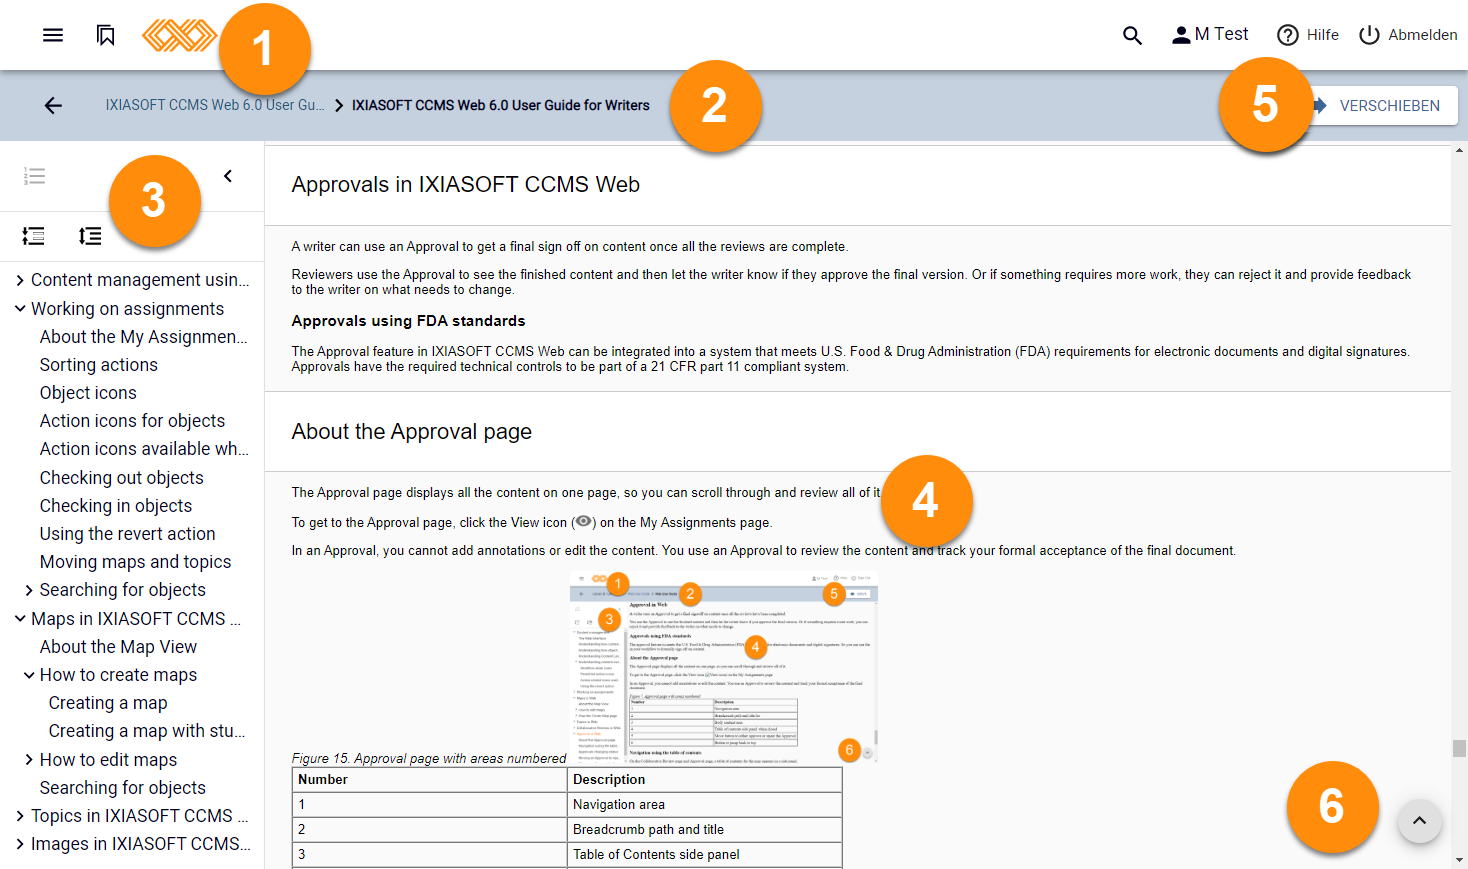Open Action icons available wh... topic
This screenshot has width=1468, height=869.
coord(144,449)
